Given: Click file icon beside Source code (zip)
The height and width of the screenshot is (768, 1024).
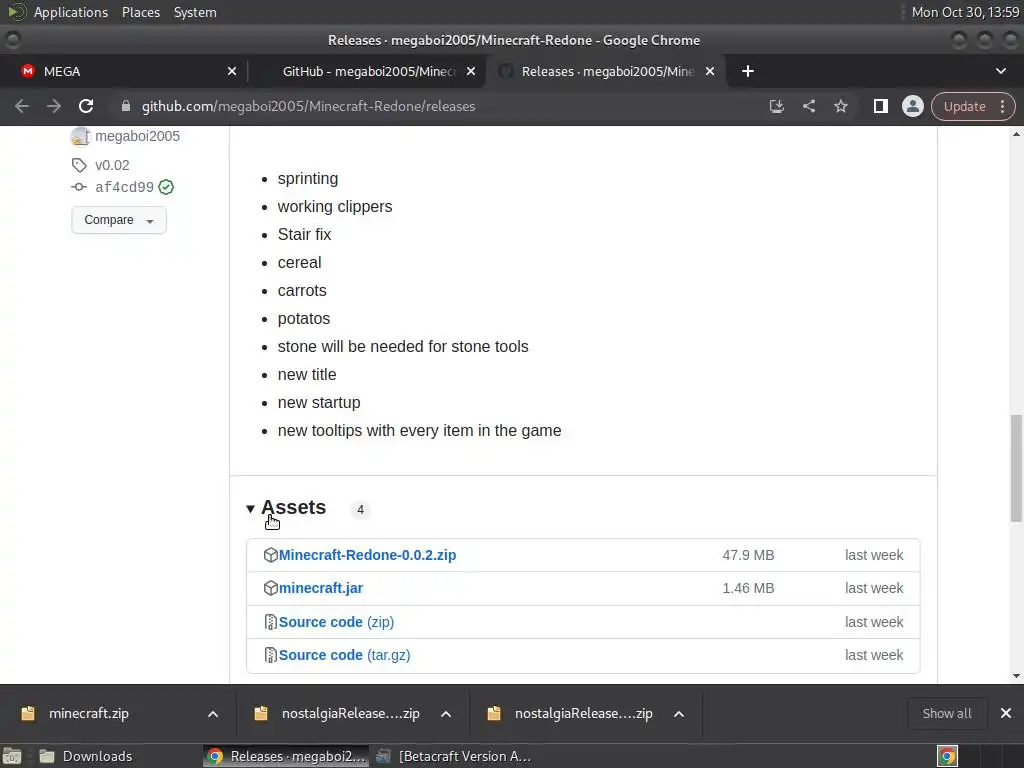Looking at the screenshot, I should pos(270,622).
